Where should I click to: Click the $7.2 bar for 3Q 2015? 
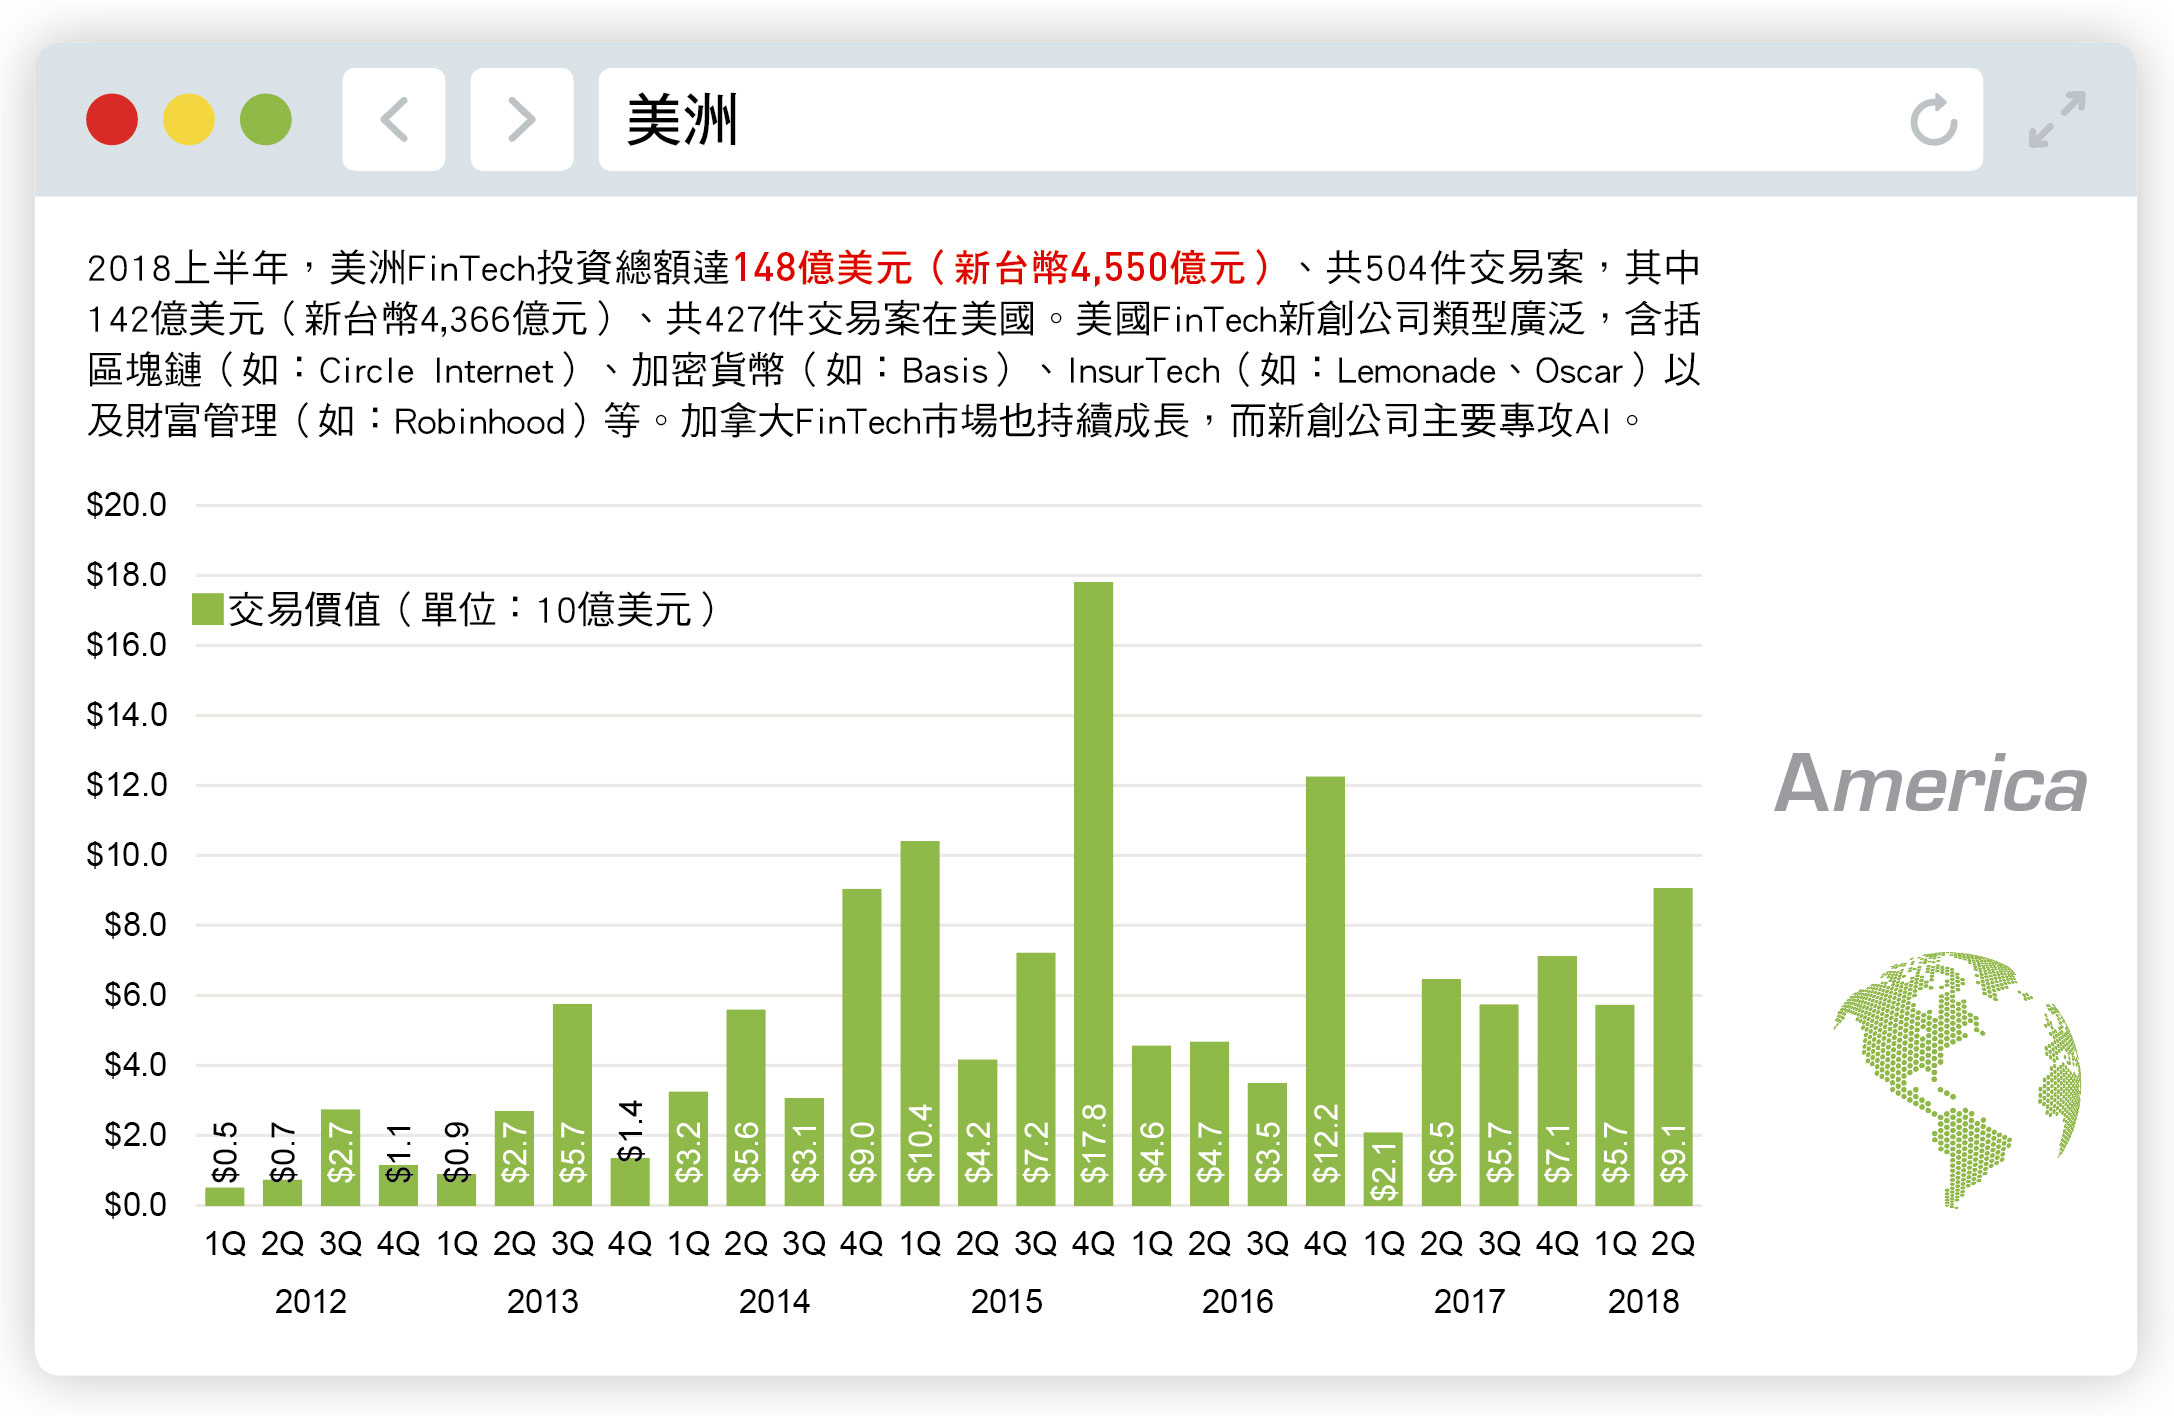point(1036,1079)
